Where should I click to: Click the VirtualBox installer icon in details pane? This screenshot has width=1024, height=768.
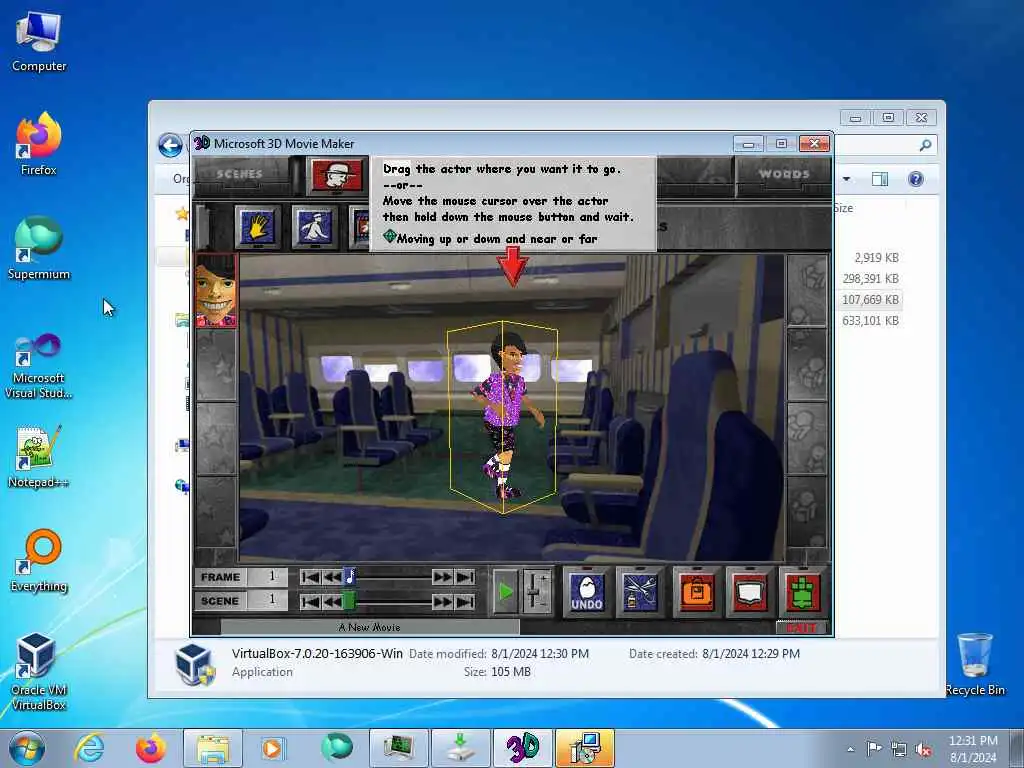195,664
